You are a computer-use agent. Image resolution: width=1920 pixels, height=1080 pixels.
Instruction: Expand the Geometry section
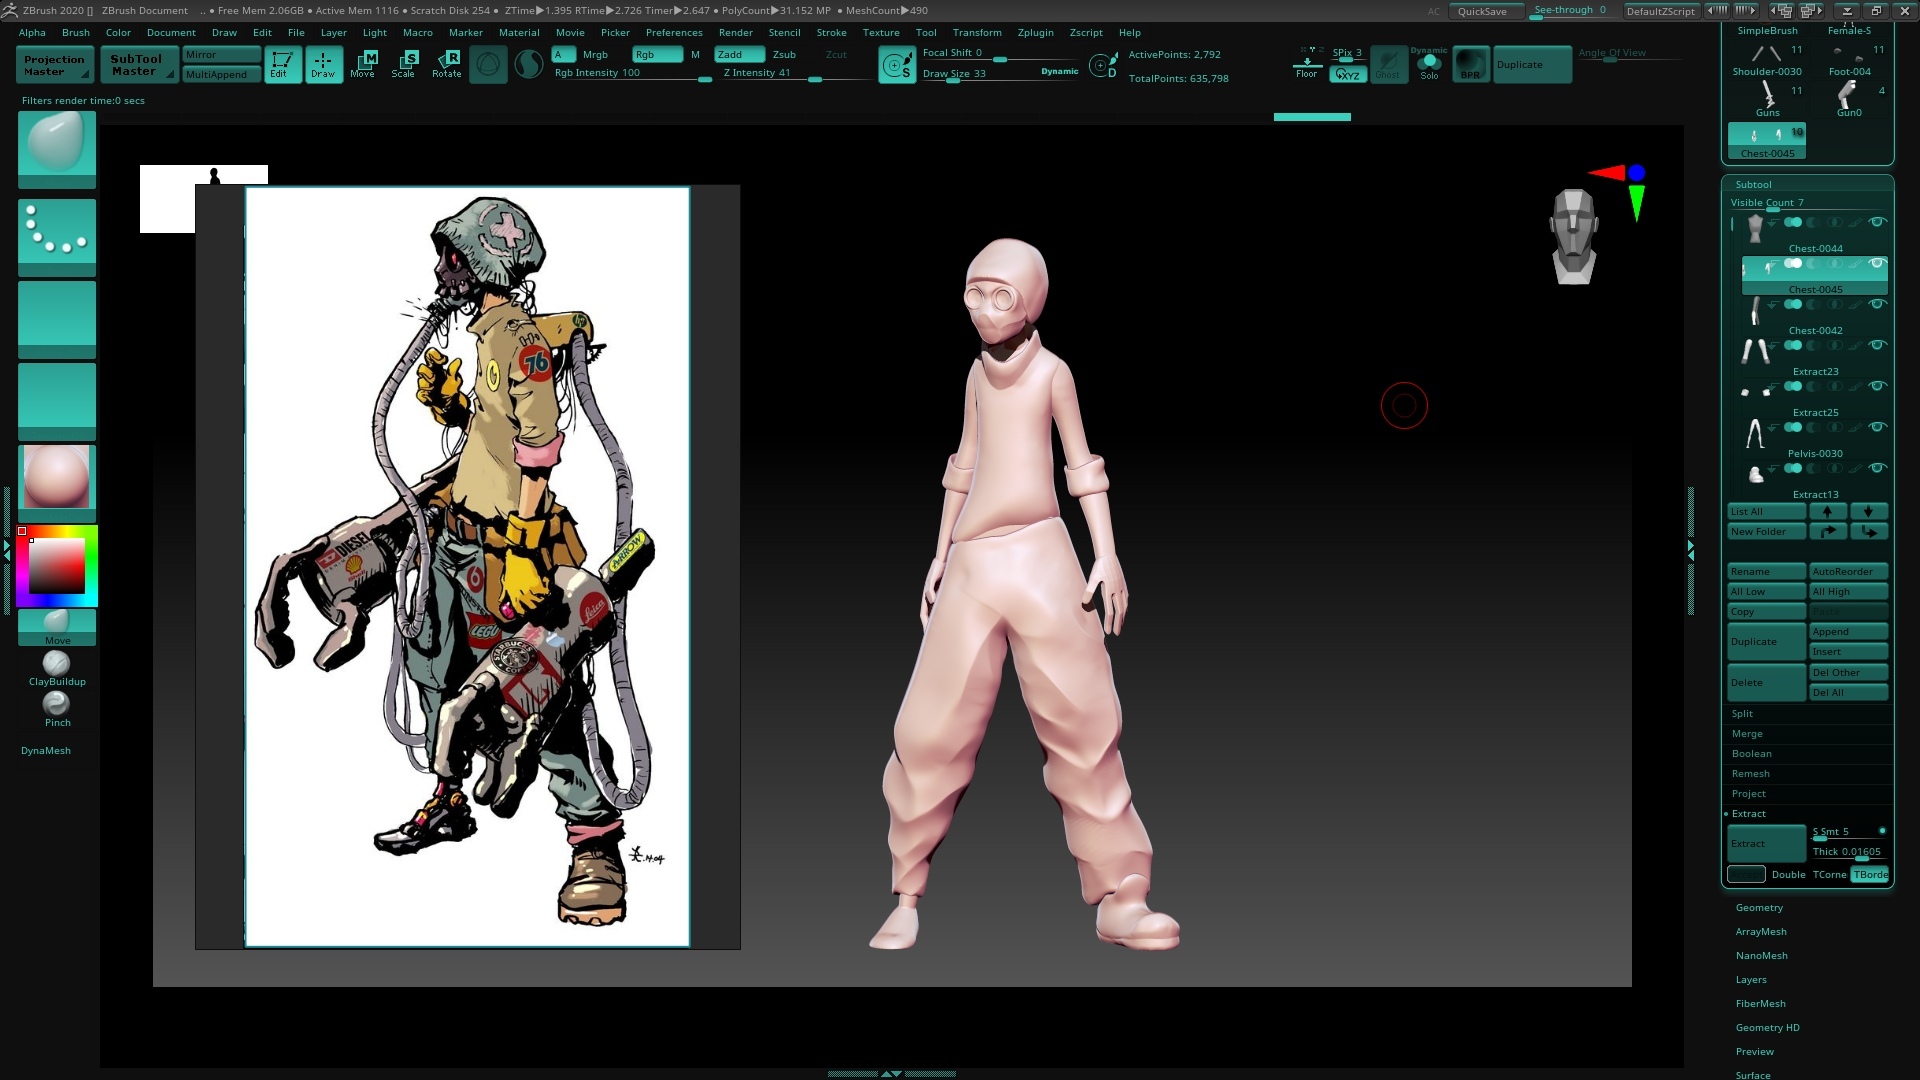[1759, 908]
